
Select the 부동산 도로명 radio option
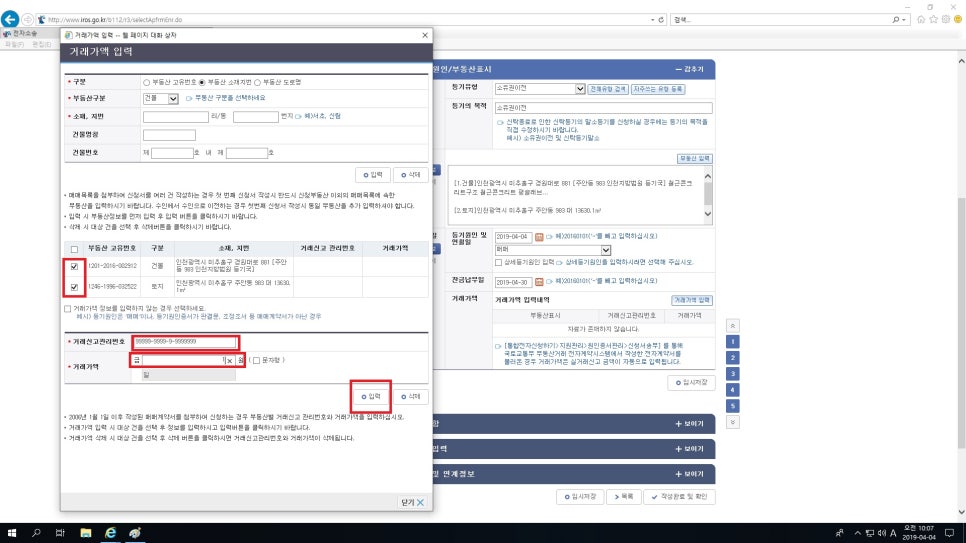(x=258, y=83)
